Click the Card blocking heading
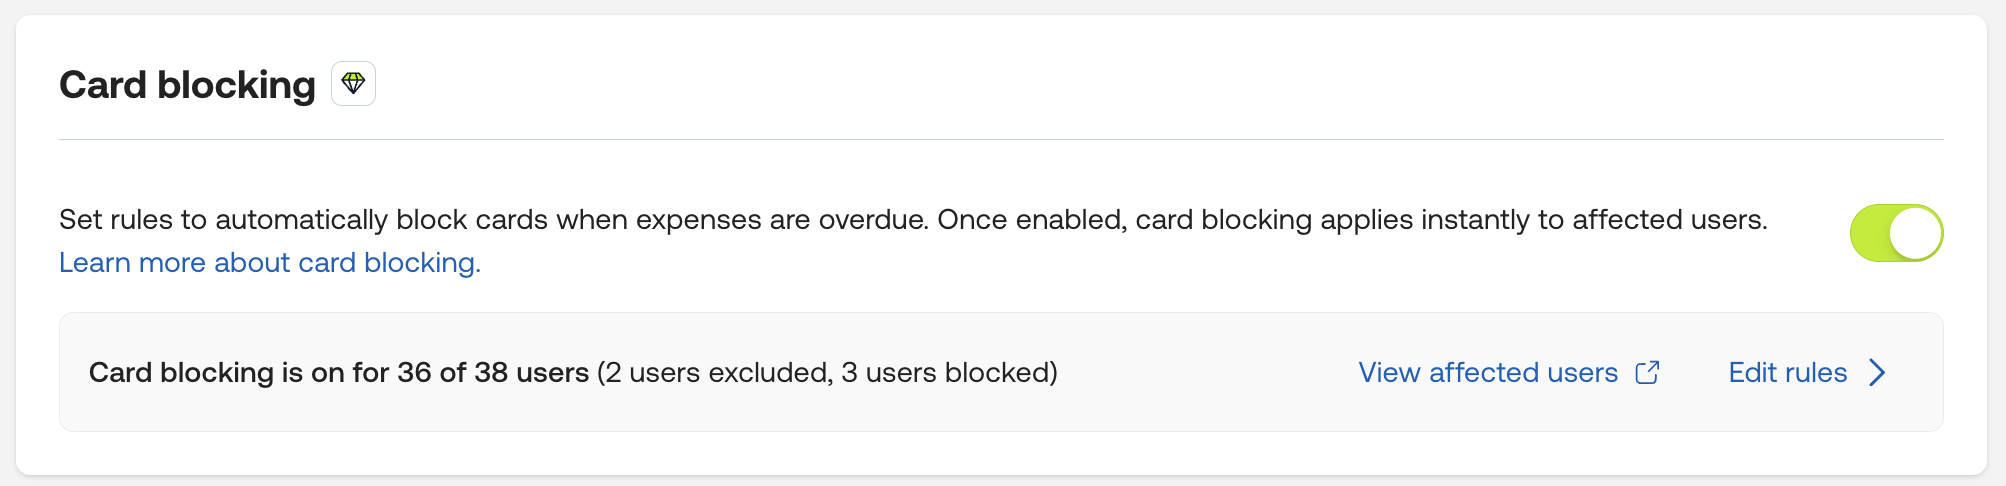Viewport: 2006px width, 486px height. 187,85
